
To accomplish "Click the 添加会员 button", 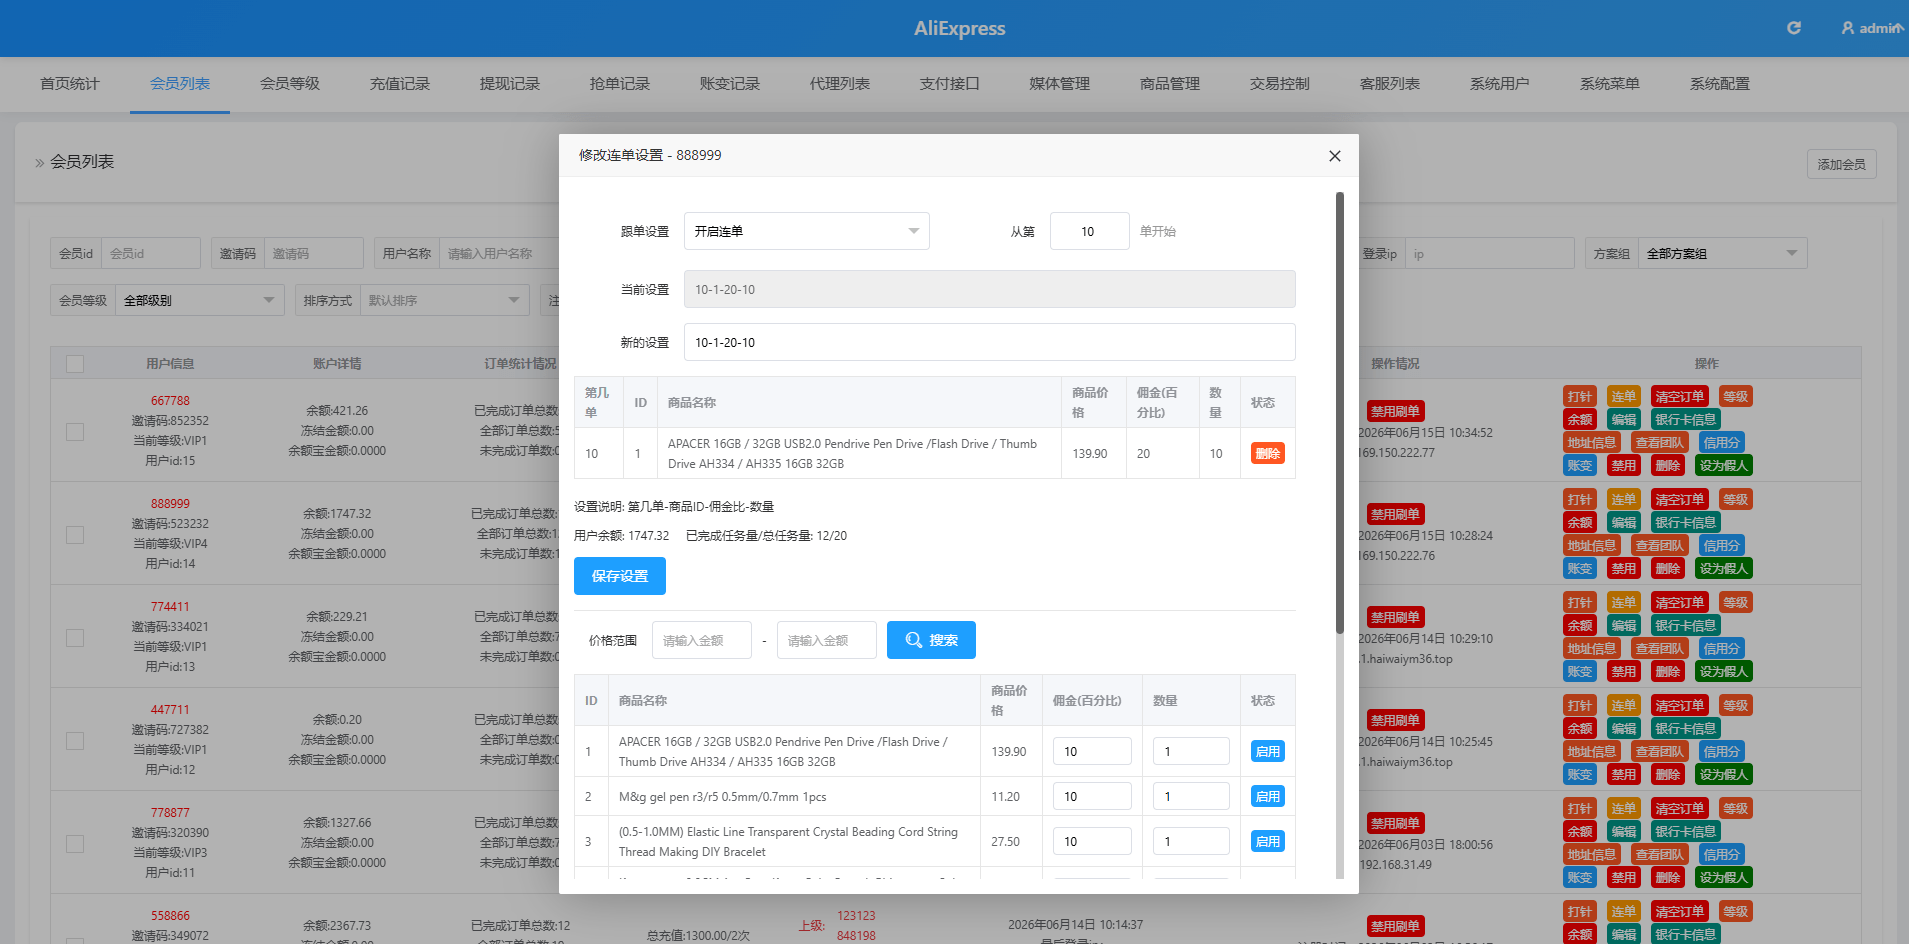I will [1842, 164].
